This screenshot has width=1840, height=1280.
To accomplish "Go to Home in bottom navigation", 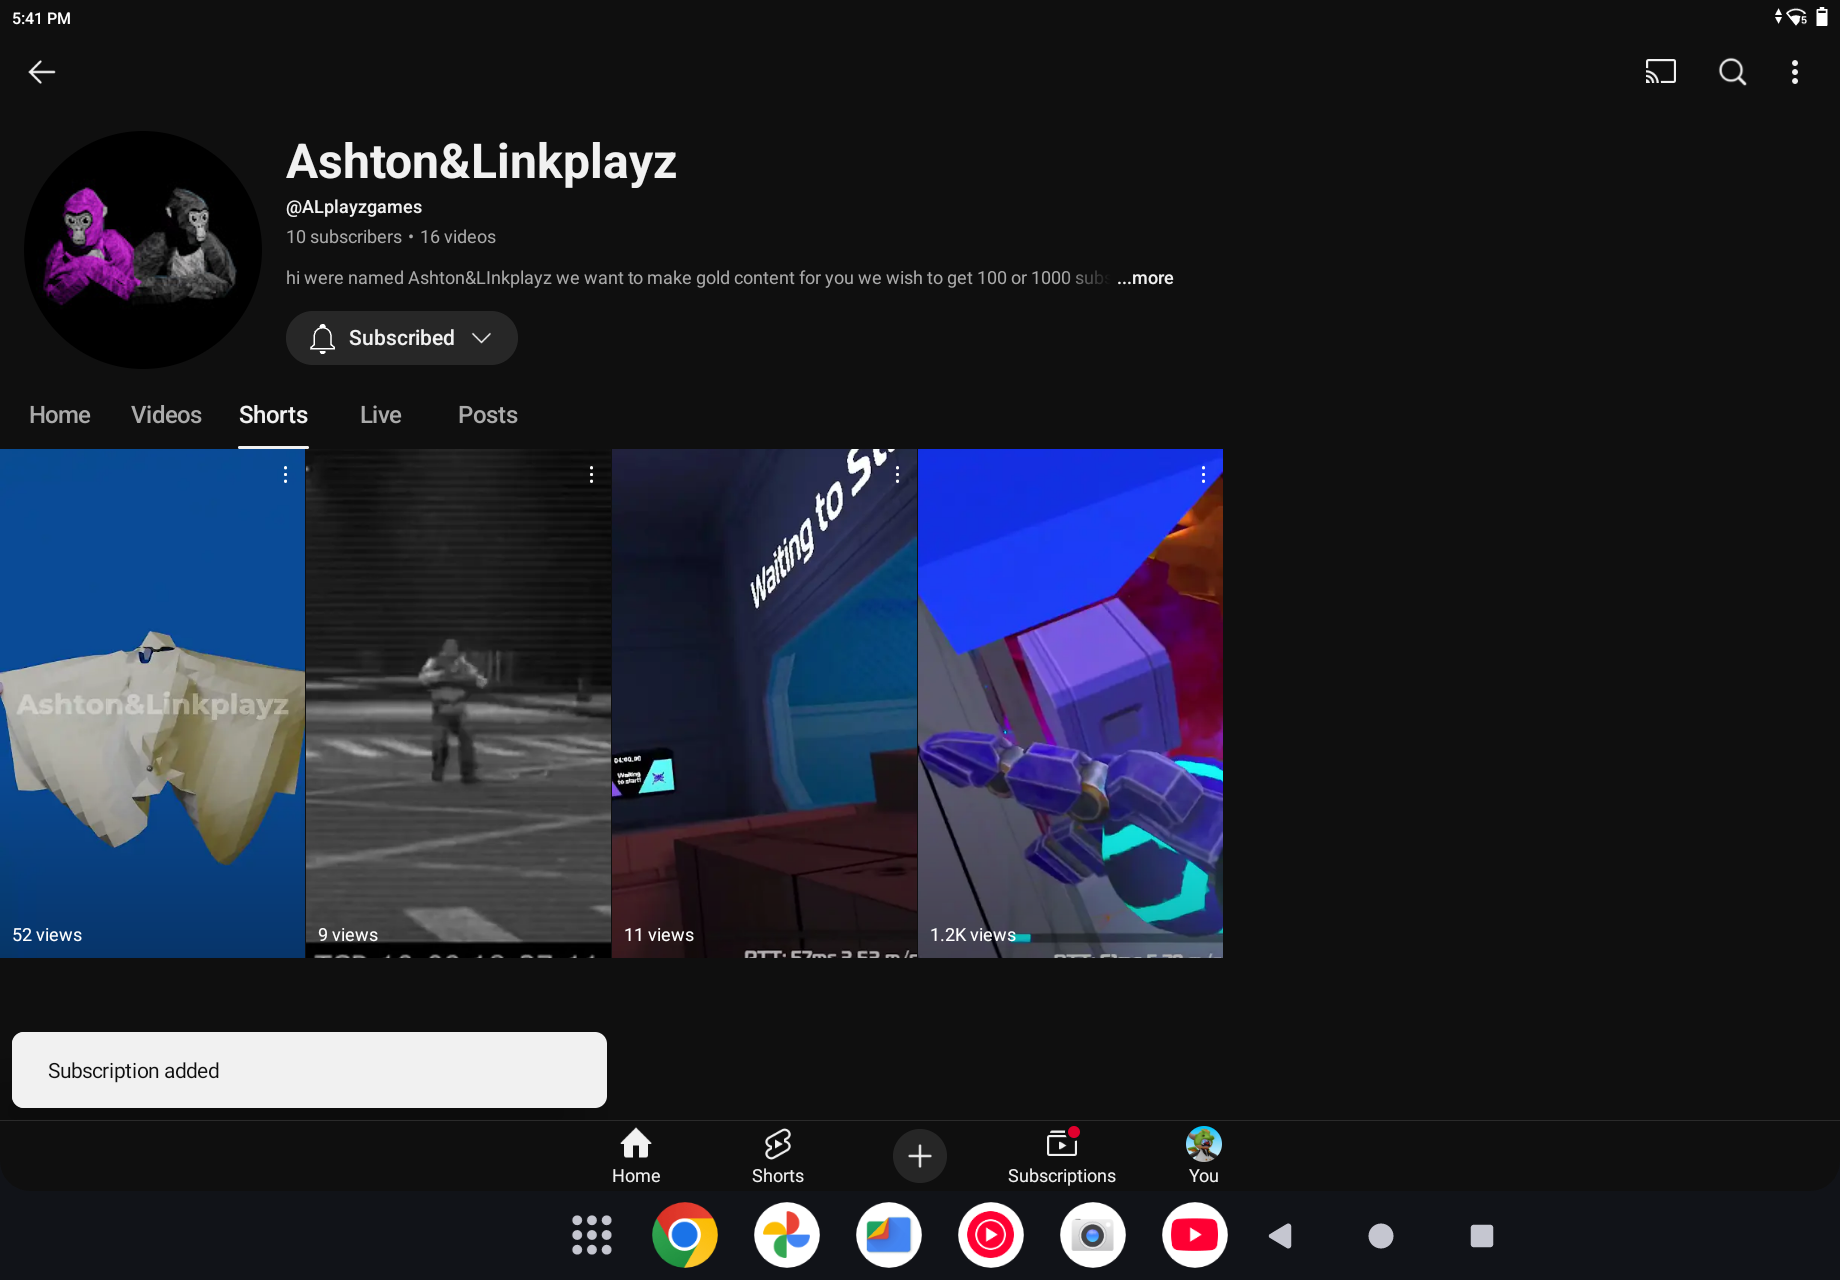I will pyautogui.click(x=636, y=1156).
